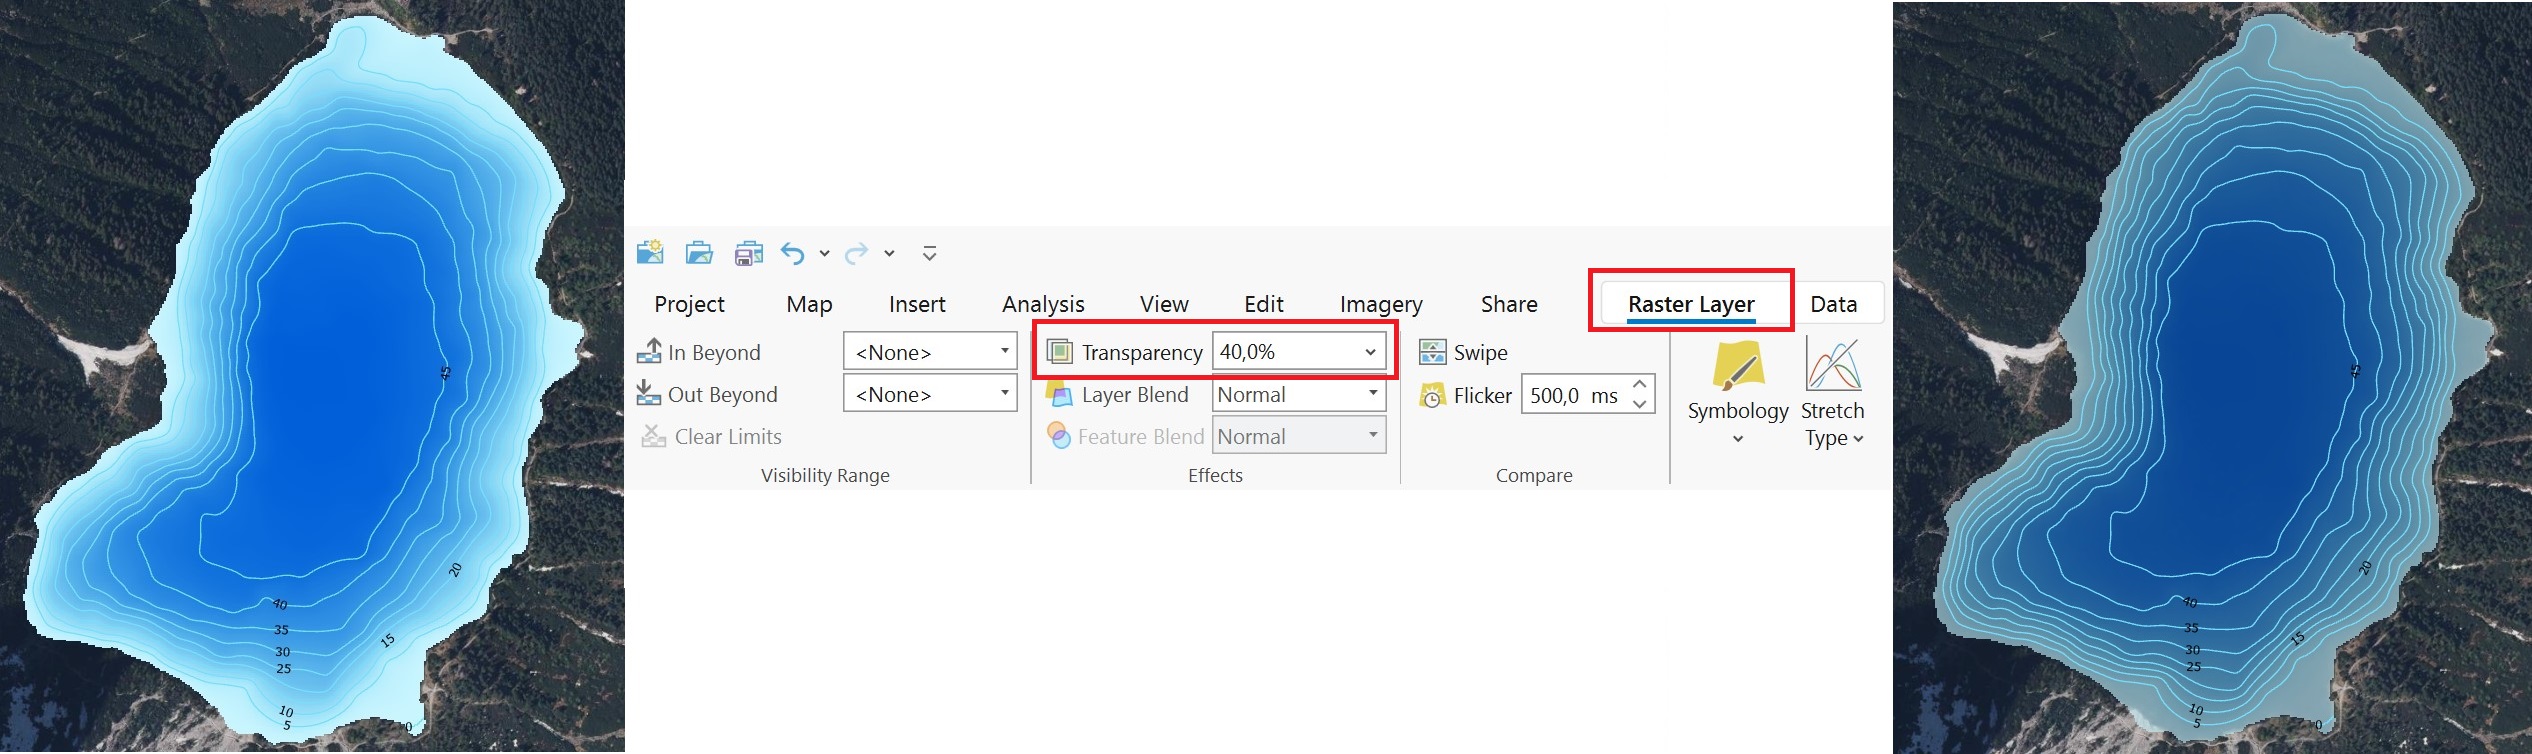Click the Save Project icon
The width and height of the screenshot is (2532, 754).
click(748, 253)
